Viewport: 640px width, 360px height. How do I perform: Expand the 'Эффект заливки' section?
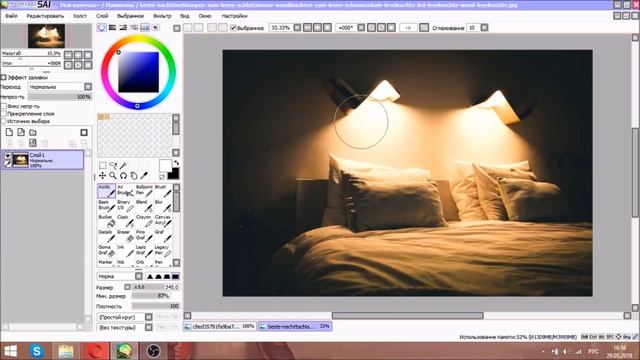pos(4,77)
